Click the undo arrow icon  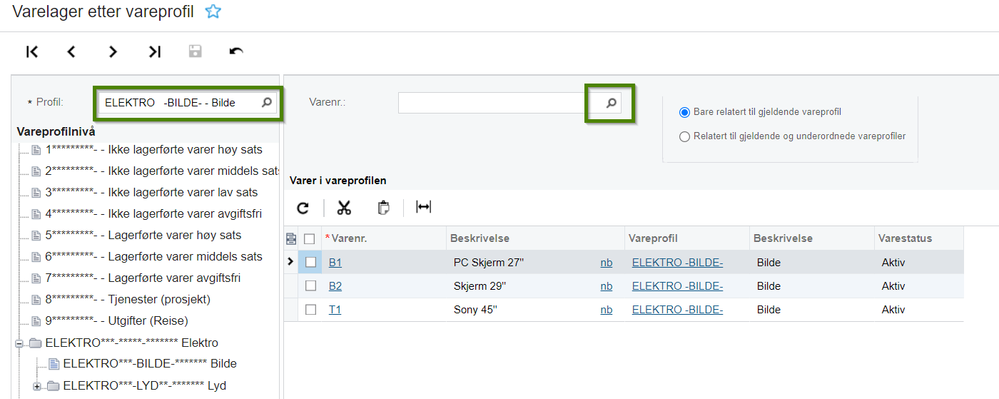pyautogui.click(x=236, y=52)
